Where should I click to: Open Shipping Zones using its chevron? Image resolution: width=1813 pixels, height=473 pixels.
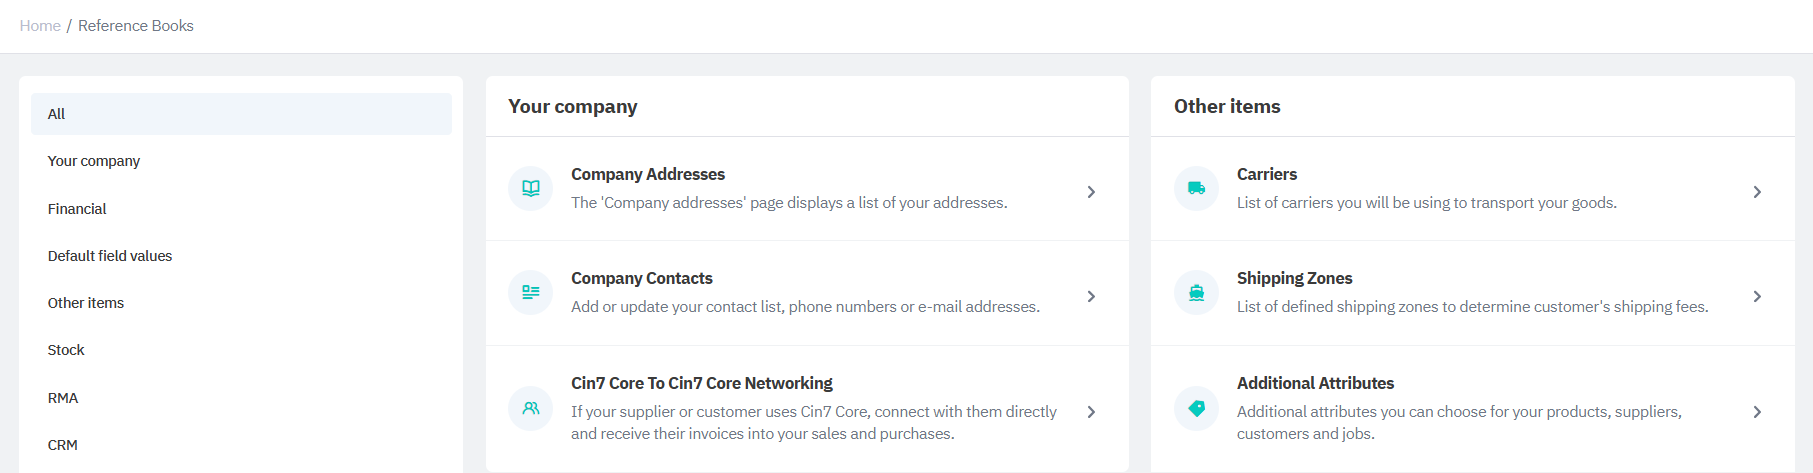pos(1757,296)
